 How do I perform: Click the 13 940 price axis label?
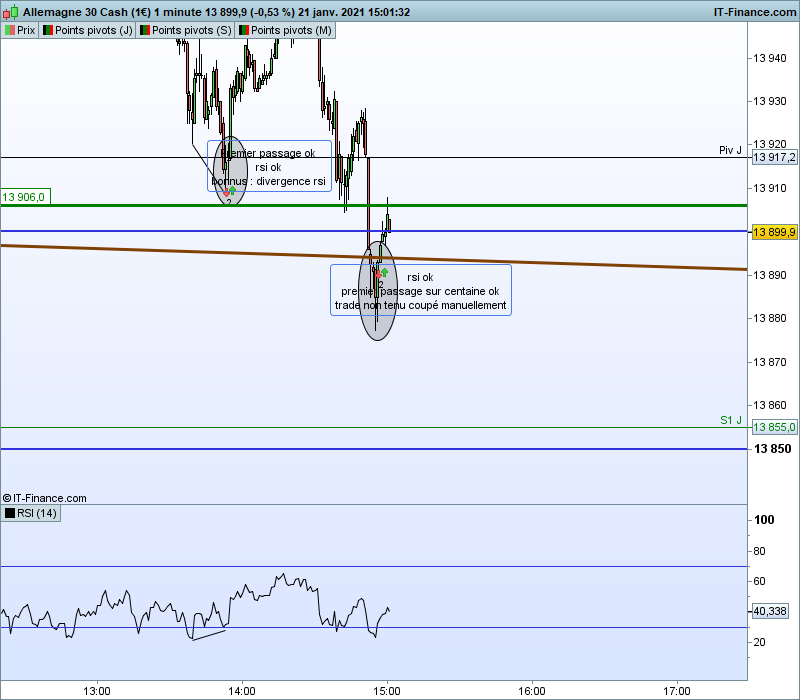click(770, 58)
